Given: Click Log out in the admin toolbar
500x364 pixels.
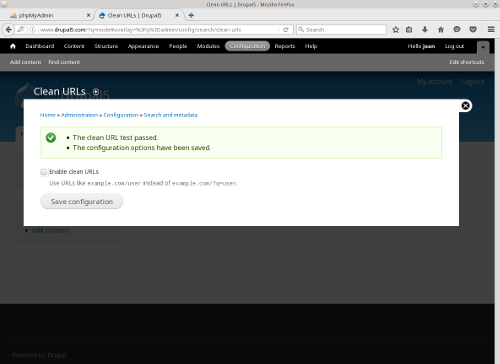Looking at the screenshot, I should 454,46.
